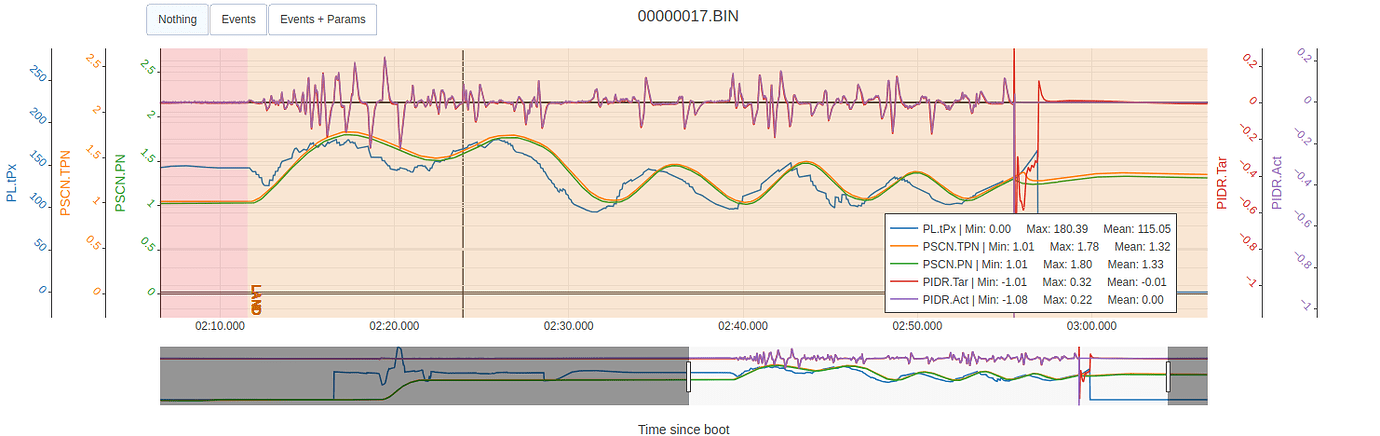Click the orange PSCN.TPN axis title

(x=66, y=182)
